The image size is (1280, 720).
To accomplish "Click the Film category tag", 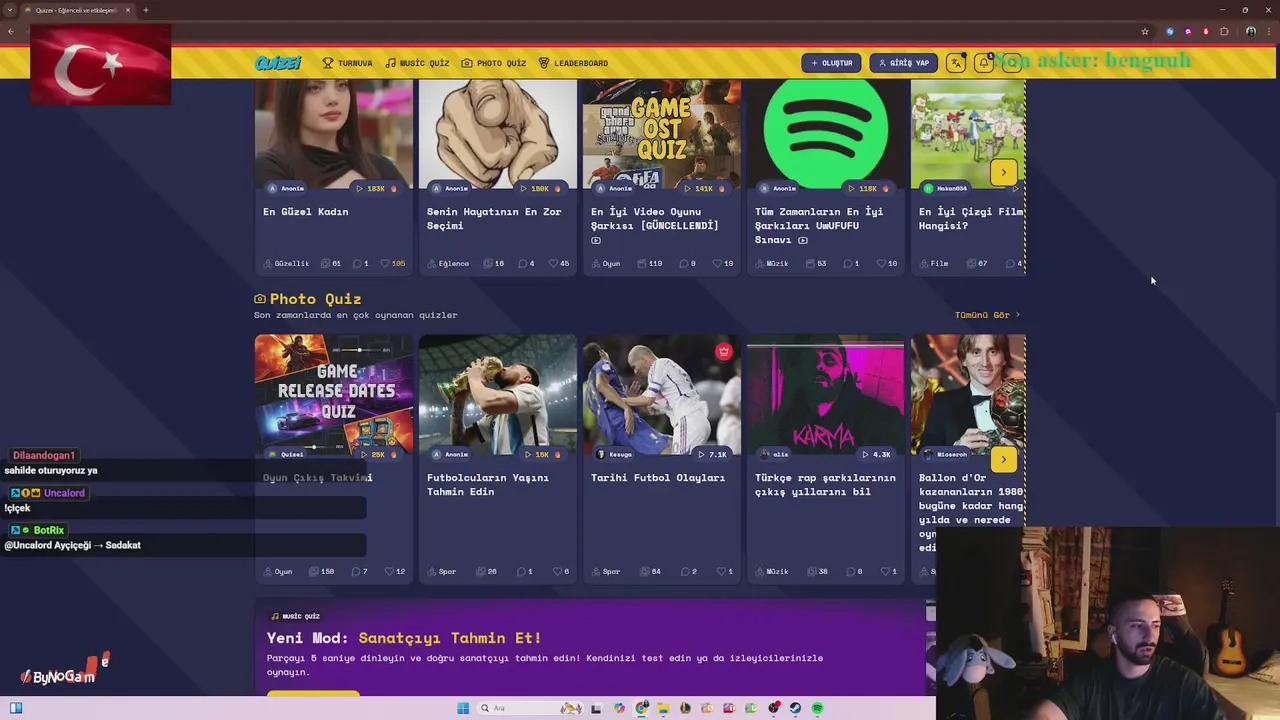I will [934, 264].
